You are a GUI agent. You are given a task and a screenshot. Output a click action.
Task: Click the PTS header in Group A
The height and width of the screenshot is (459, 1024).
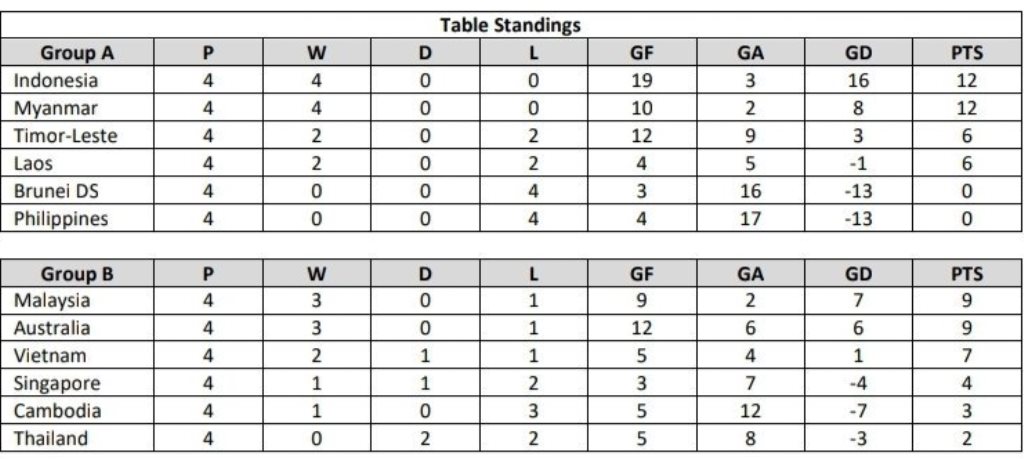click(x=967, y=53)
